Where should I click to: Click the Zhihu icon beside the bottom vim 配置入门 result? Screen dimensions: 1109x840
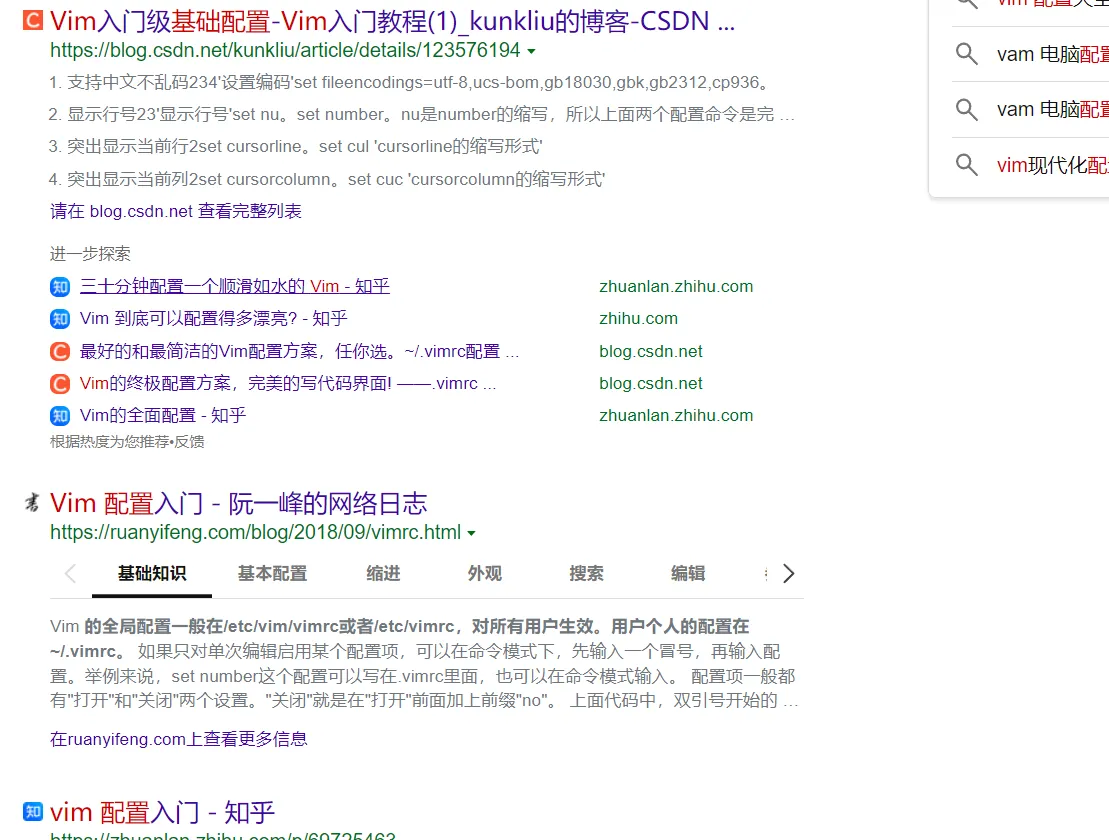click(31, 812)
